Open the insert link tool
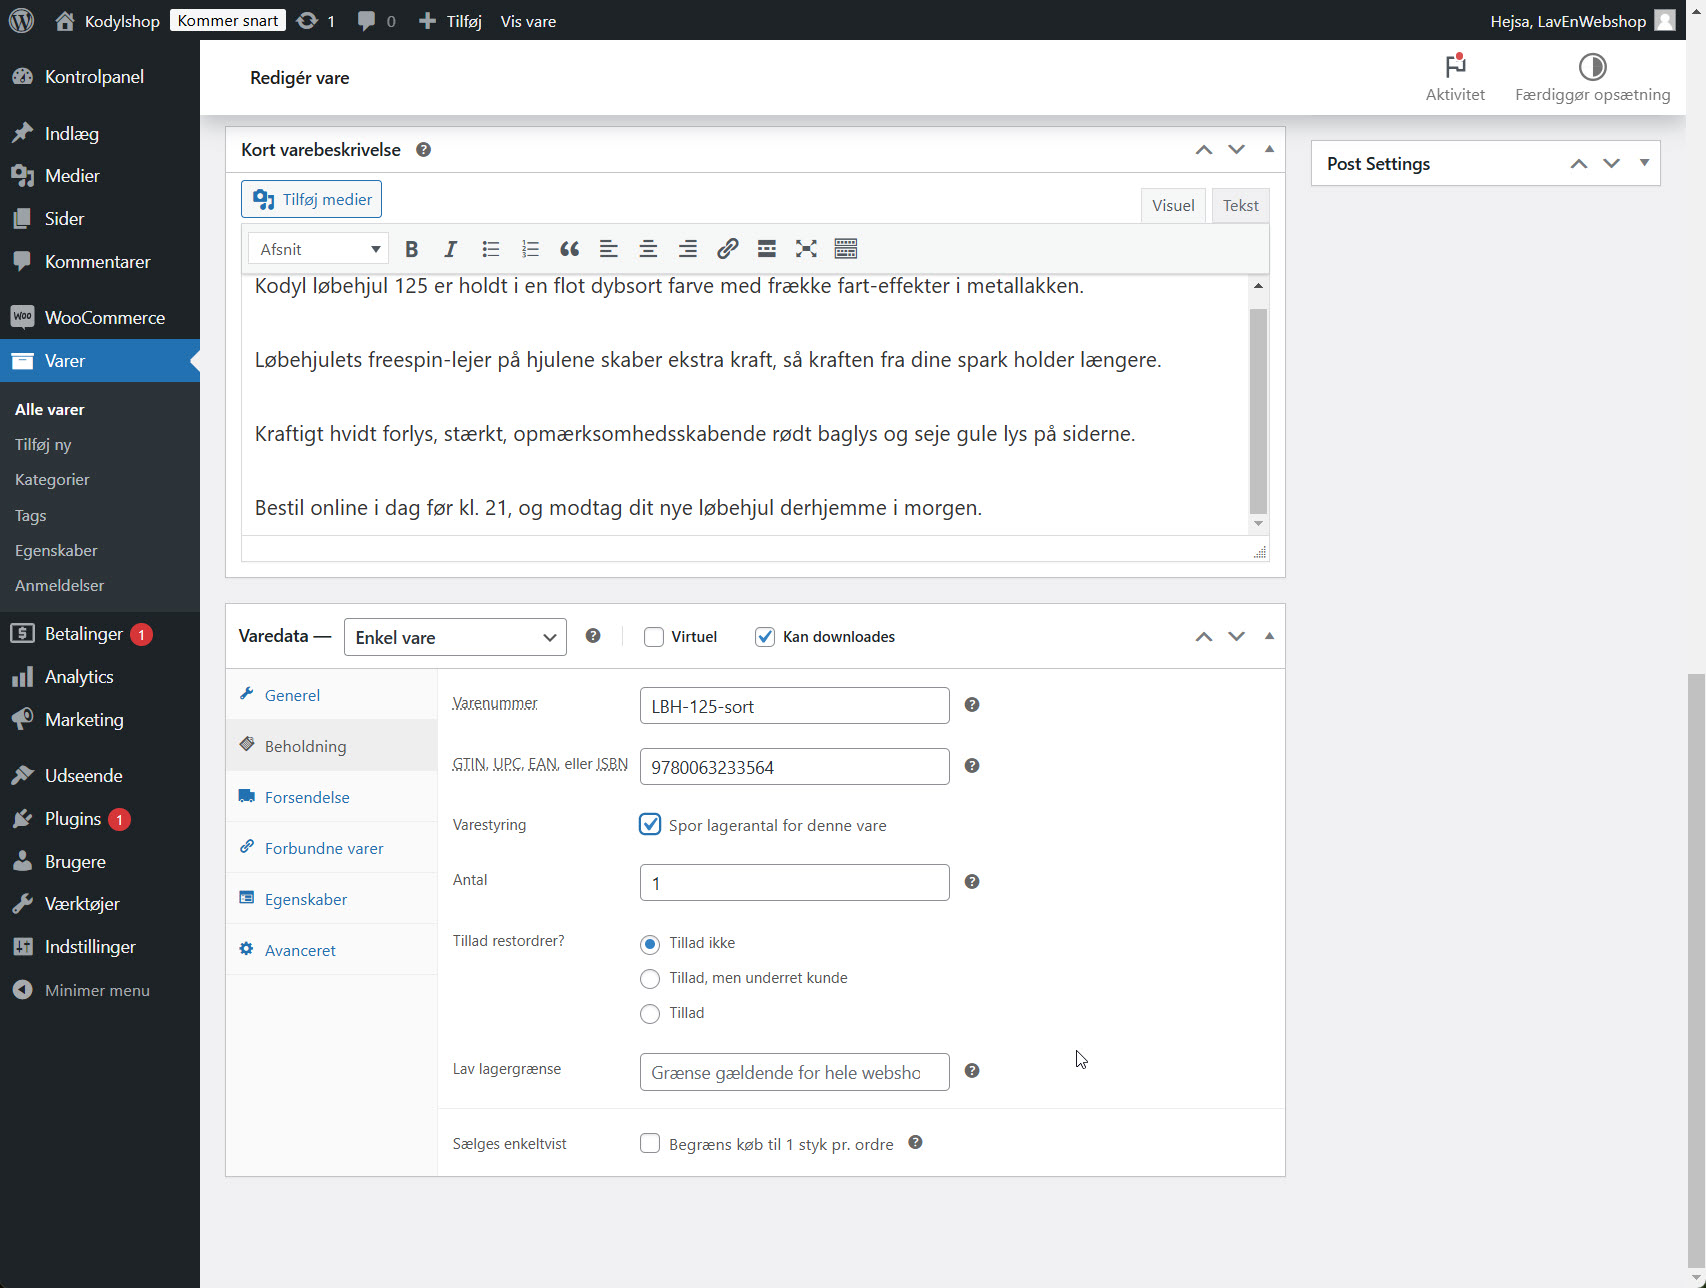This screenshot has width=1706, height=1288. click(727, 248)
